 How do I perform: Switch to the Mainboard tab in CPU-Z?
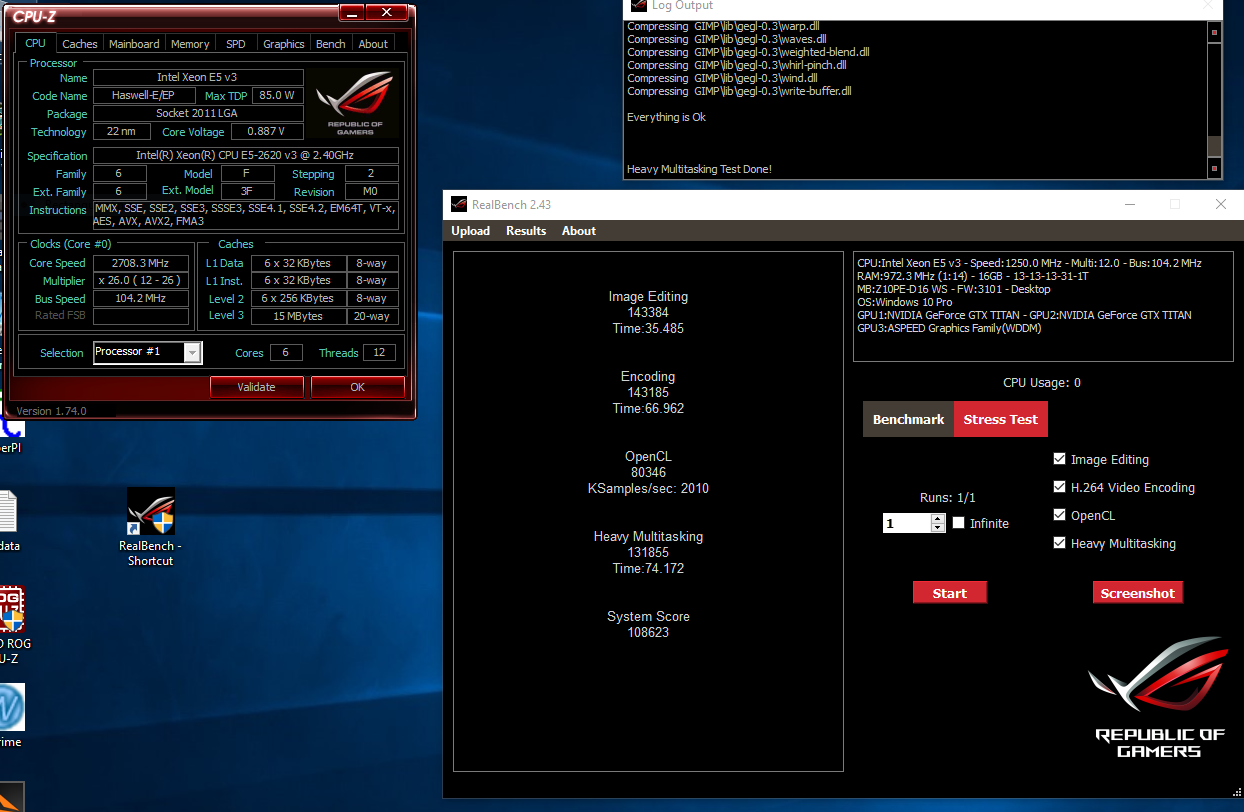[134, 44]
